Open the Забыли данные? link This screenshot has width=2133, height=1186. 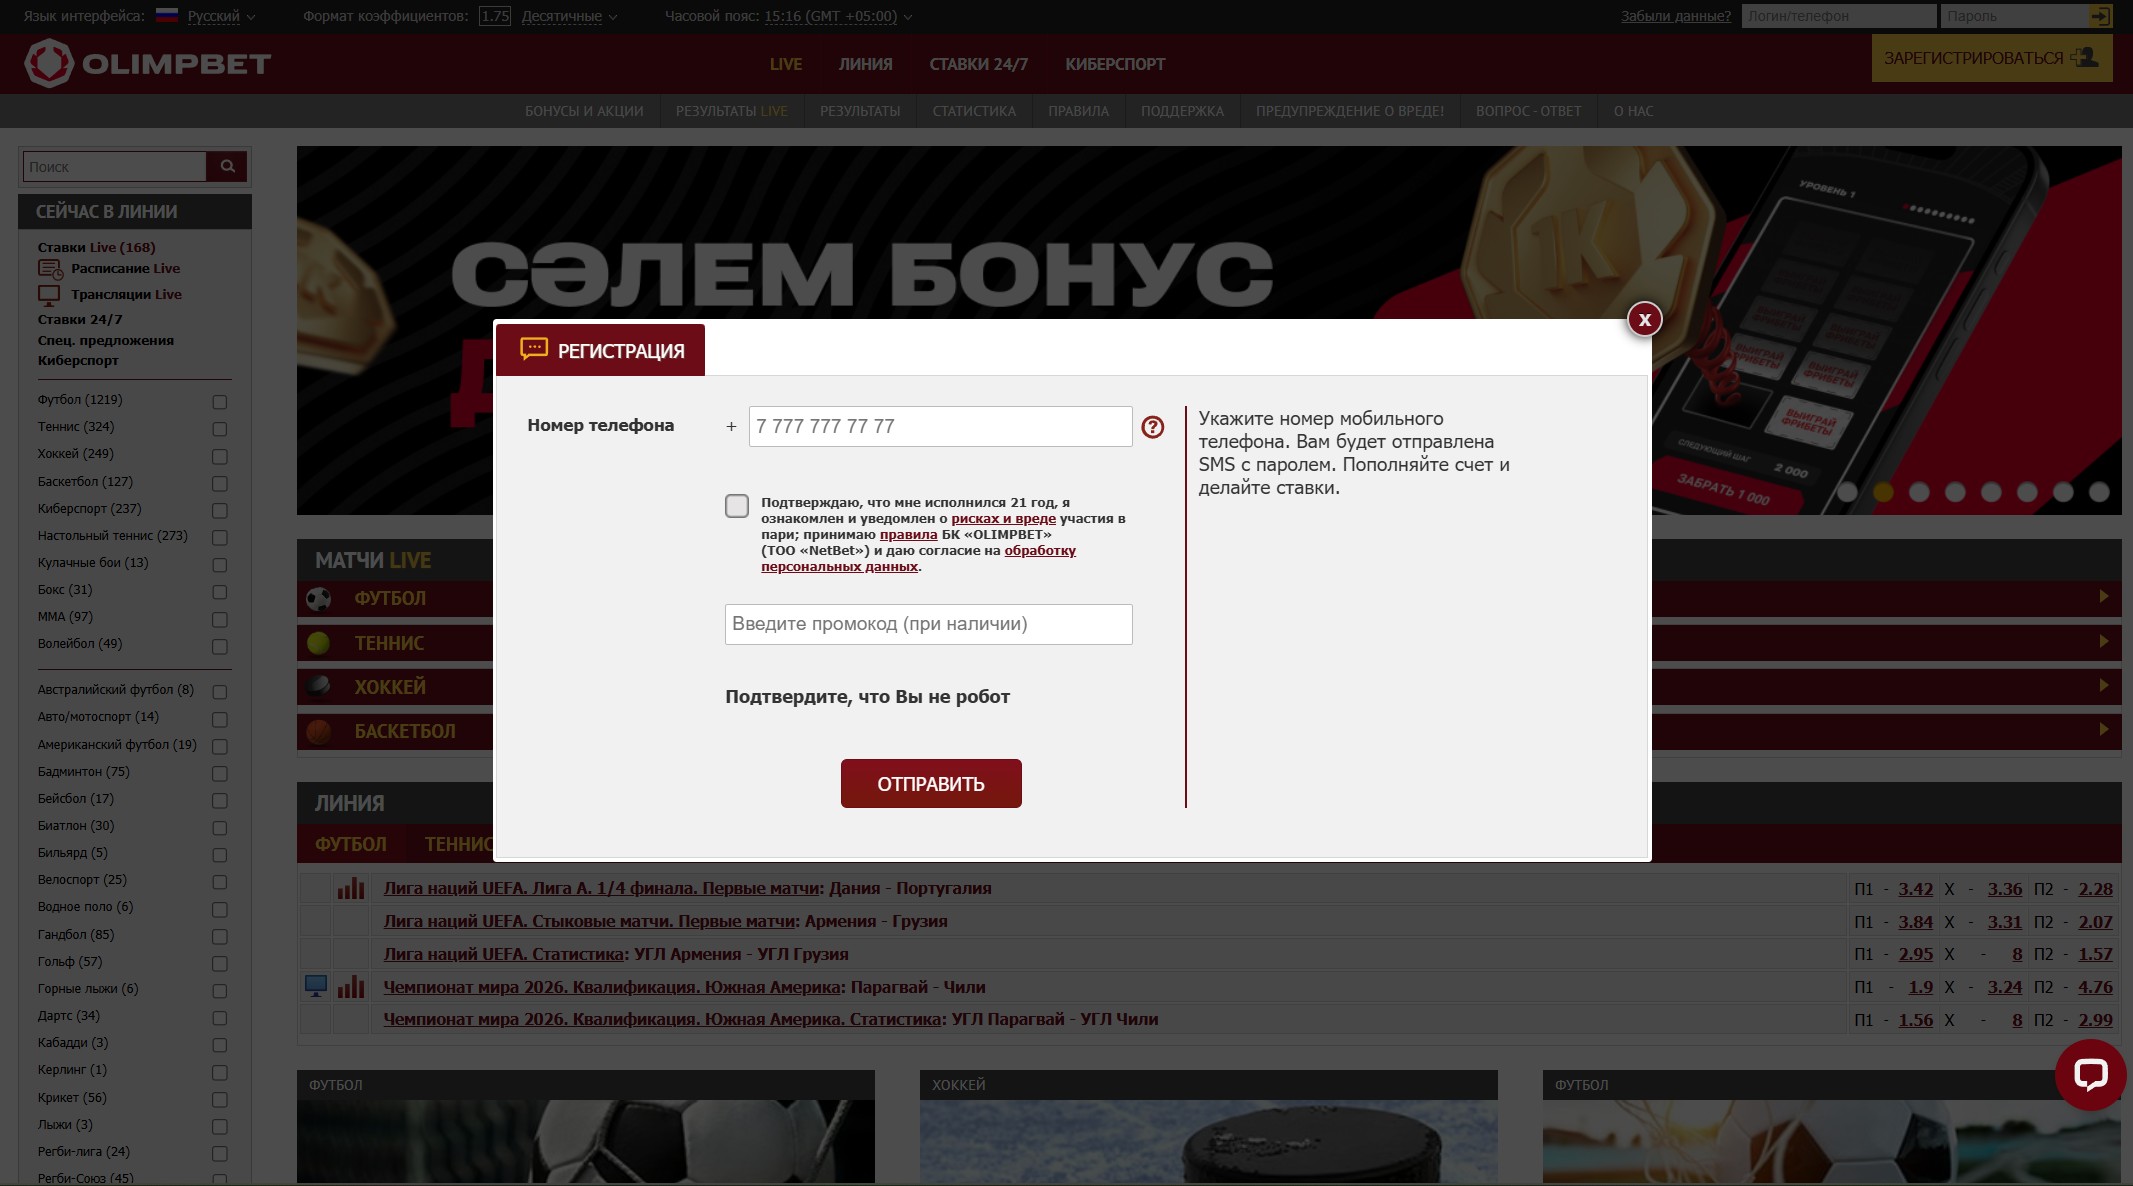click(1676, 16)
